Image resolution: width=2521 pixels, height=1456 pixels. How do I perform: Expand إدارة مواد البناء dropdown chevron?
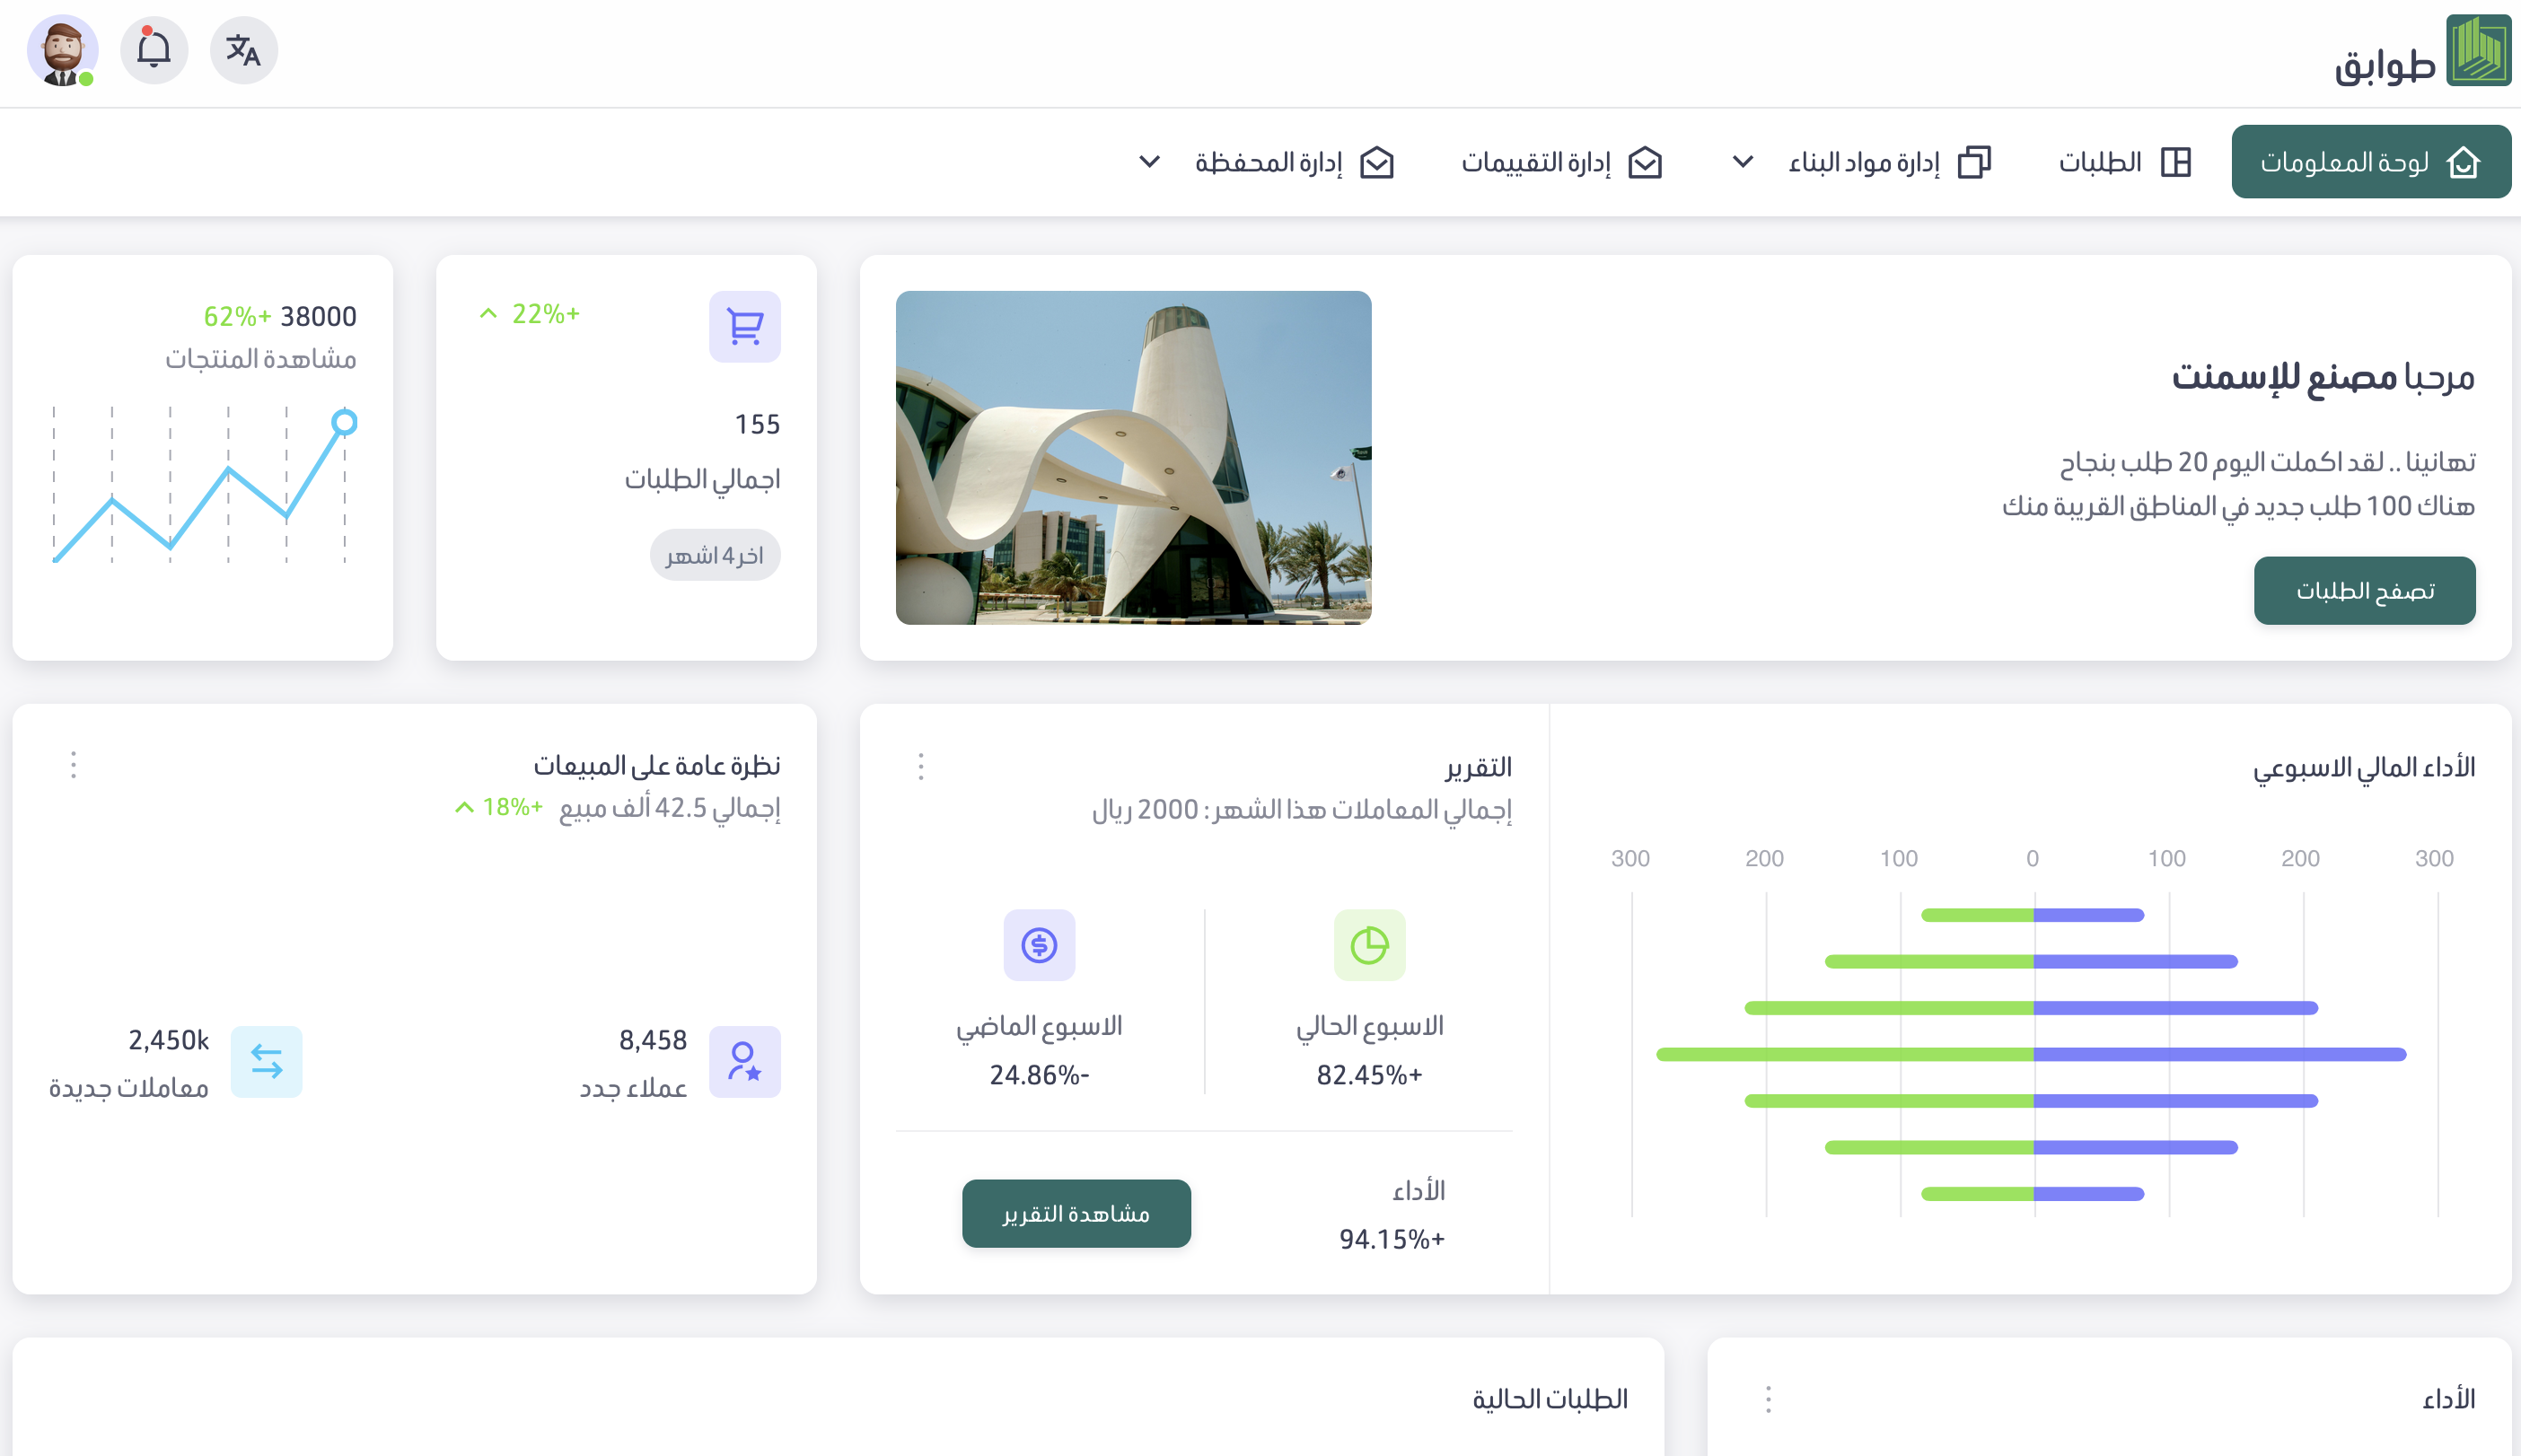(1742, 162)
